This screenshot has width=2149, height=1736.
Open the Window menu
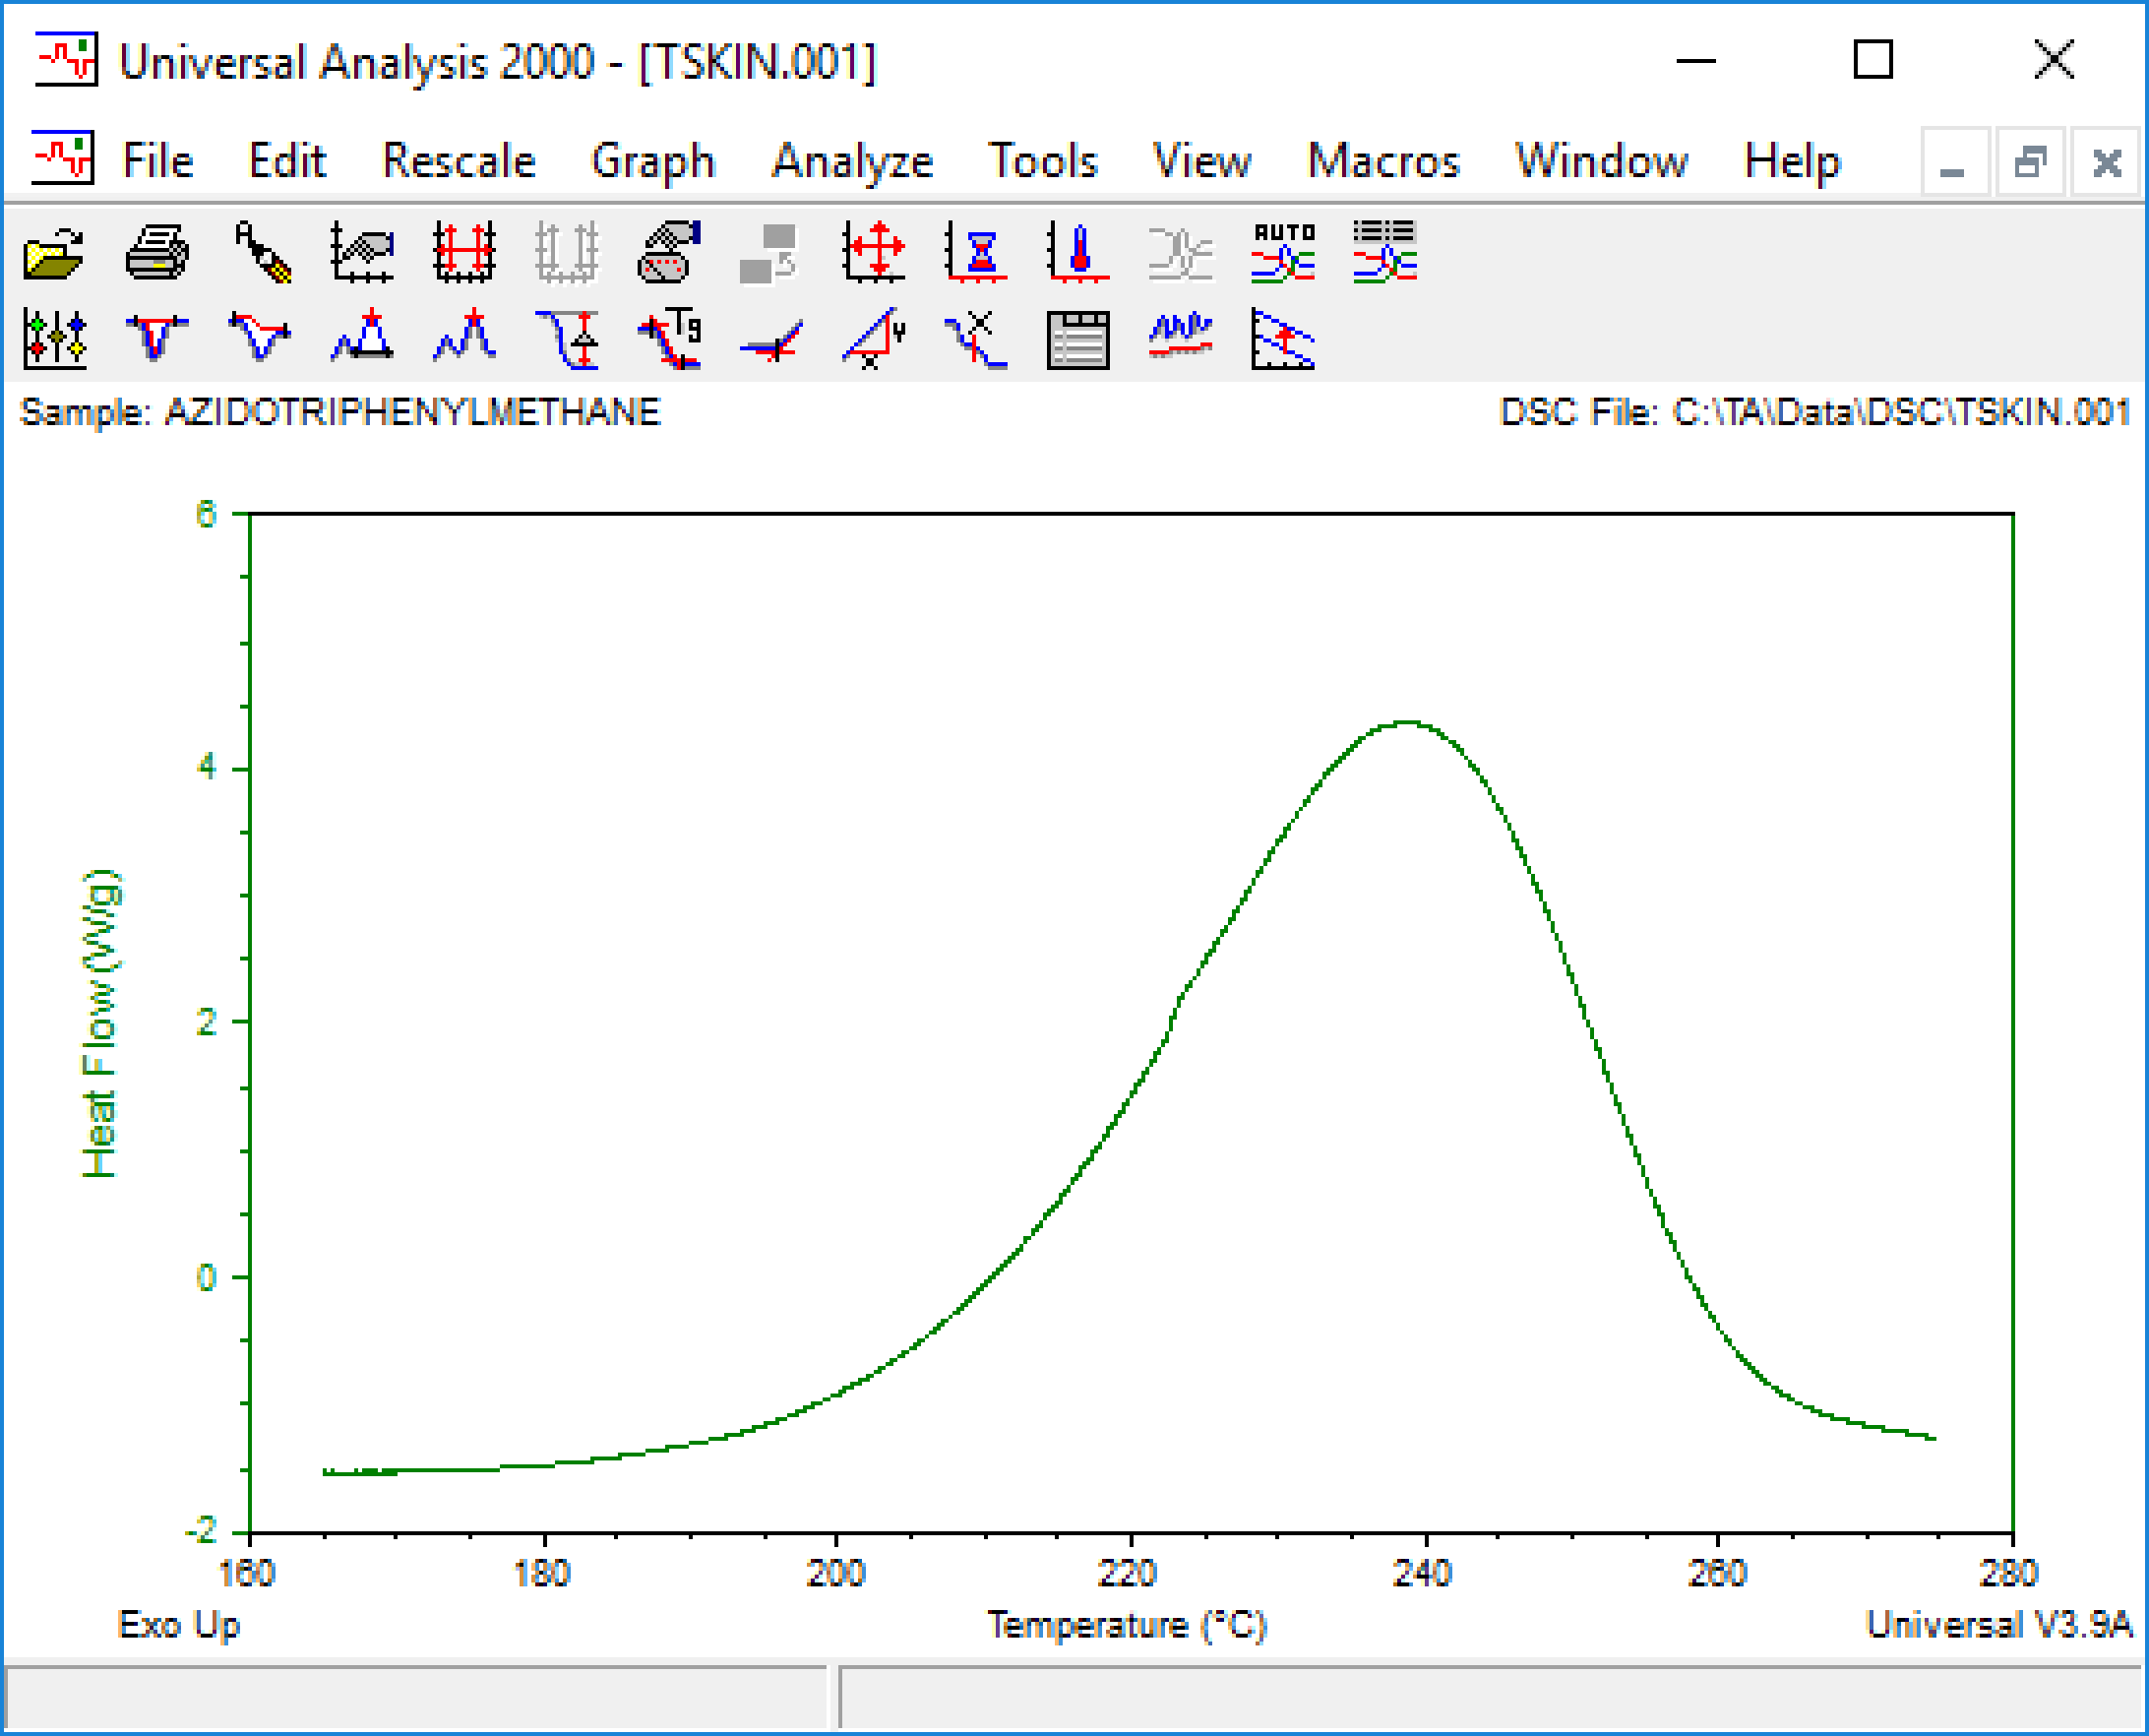(1602, 160)
